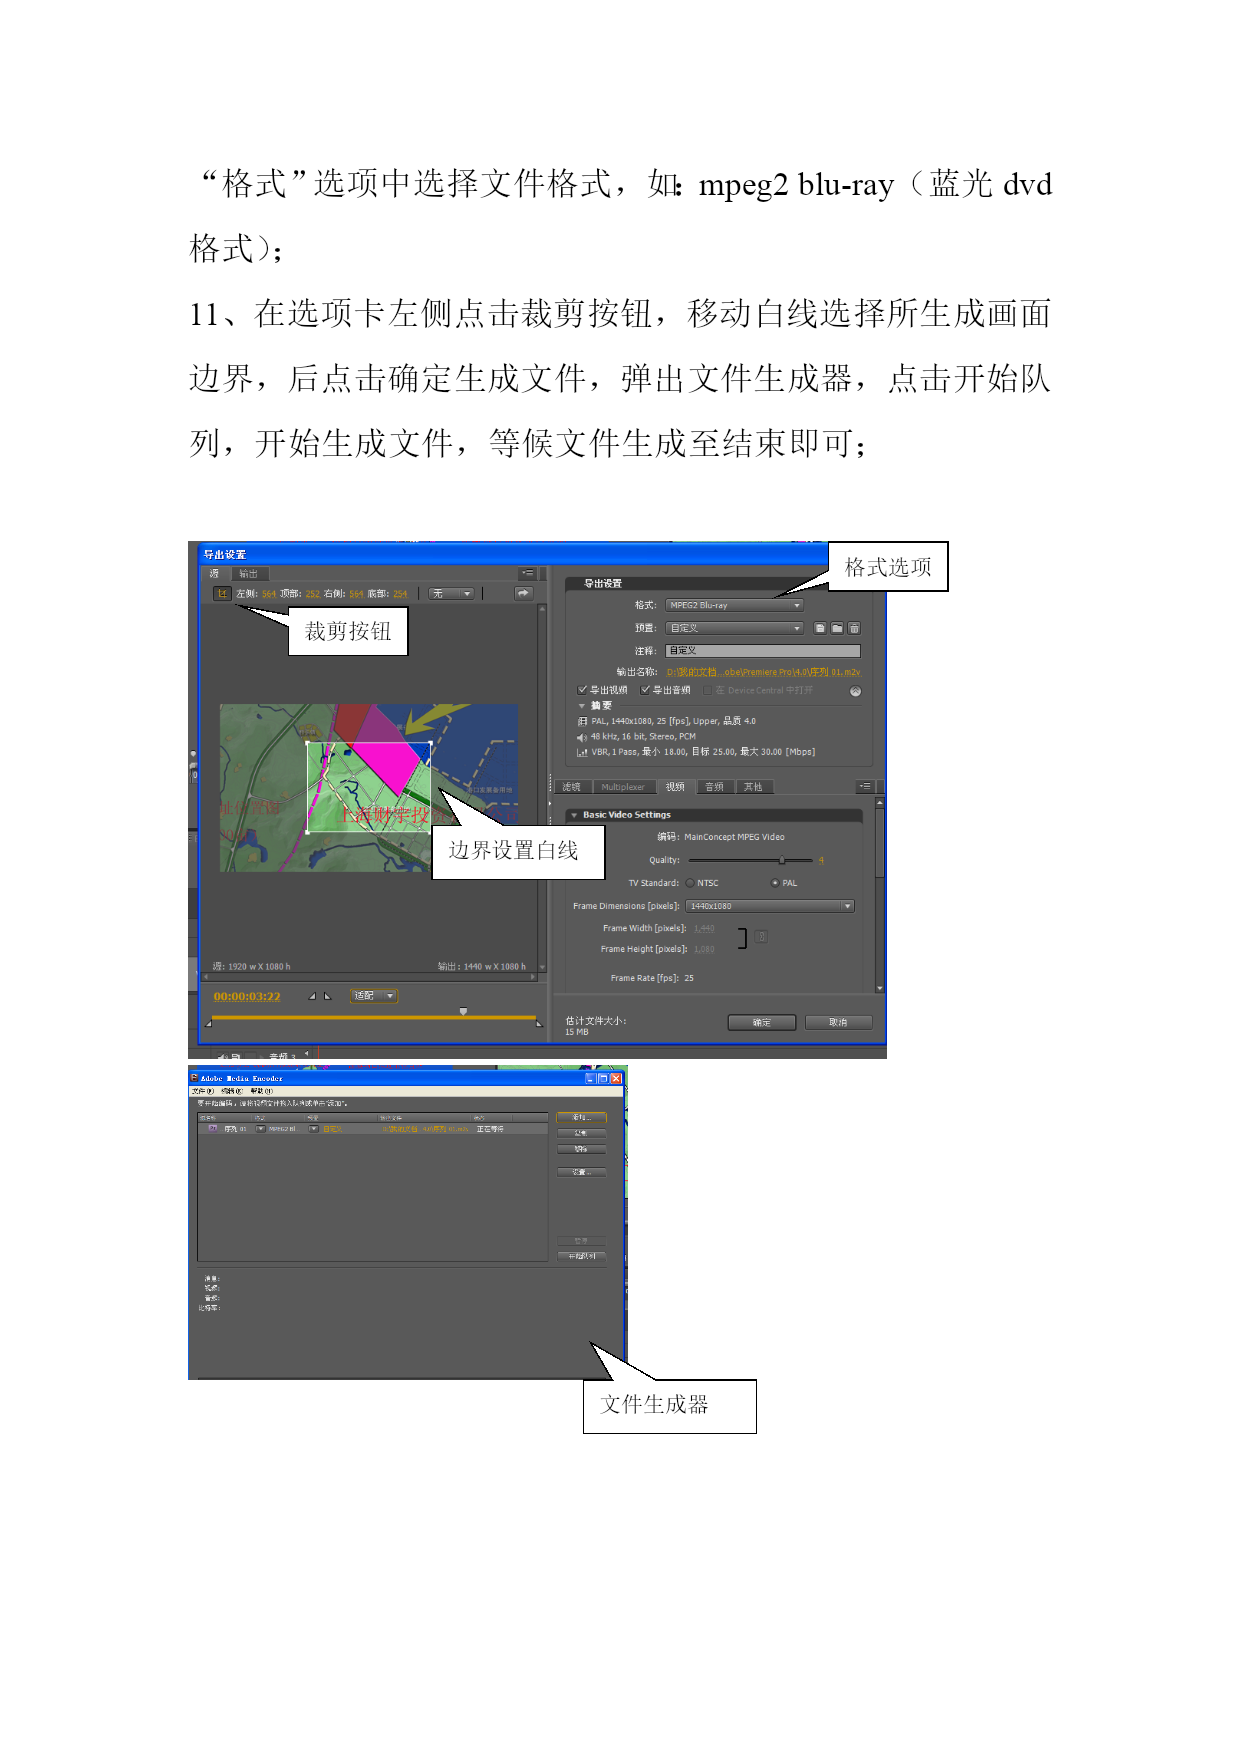Click the set in-point triangle icon

(312, 996)
